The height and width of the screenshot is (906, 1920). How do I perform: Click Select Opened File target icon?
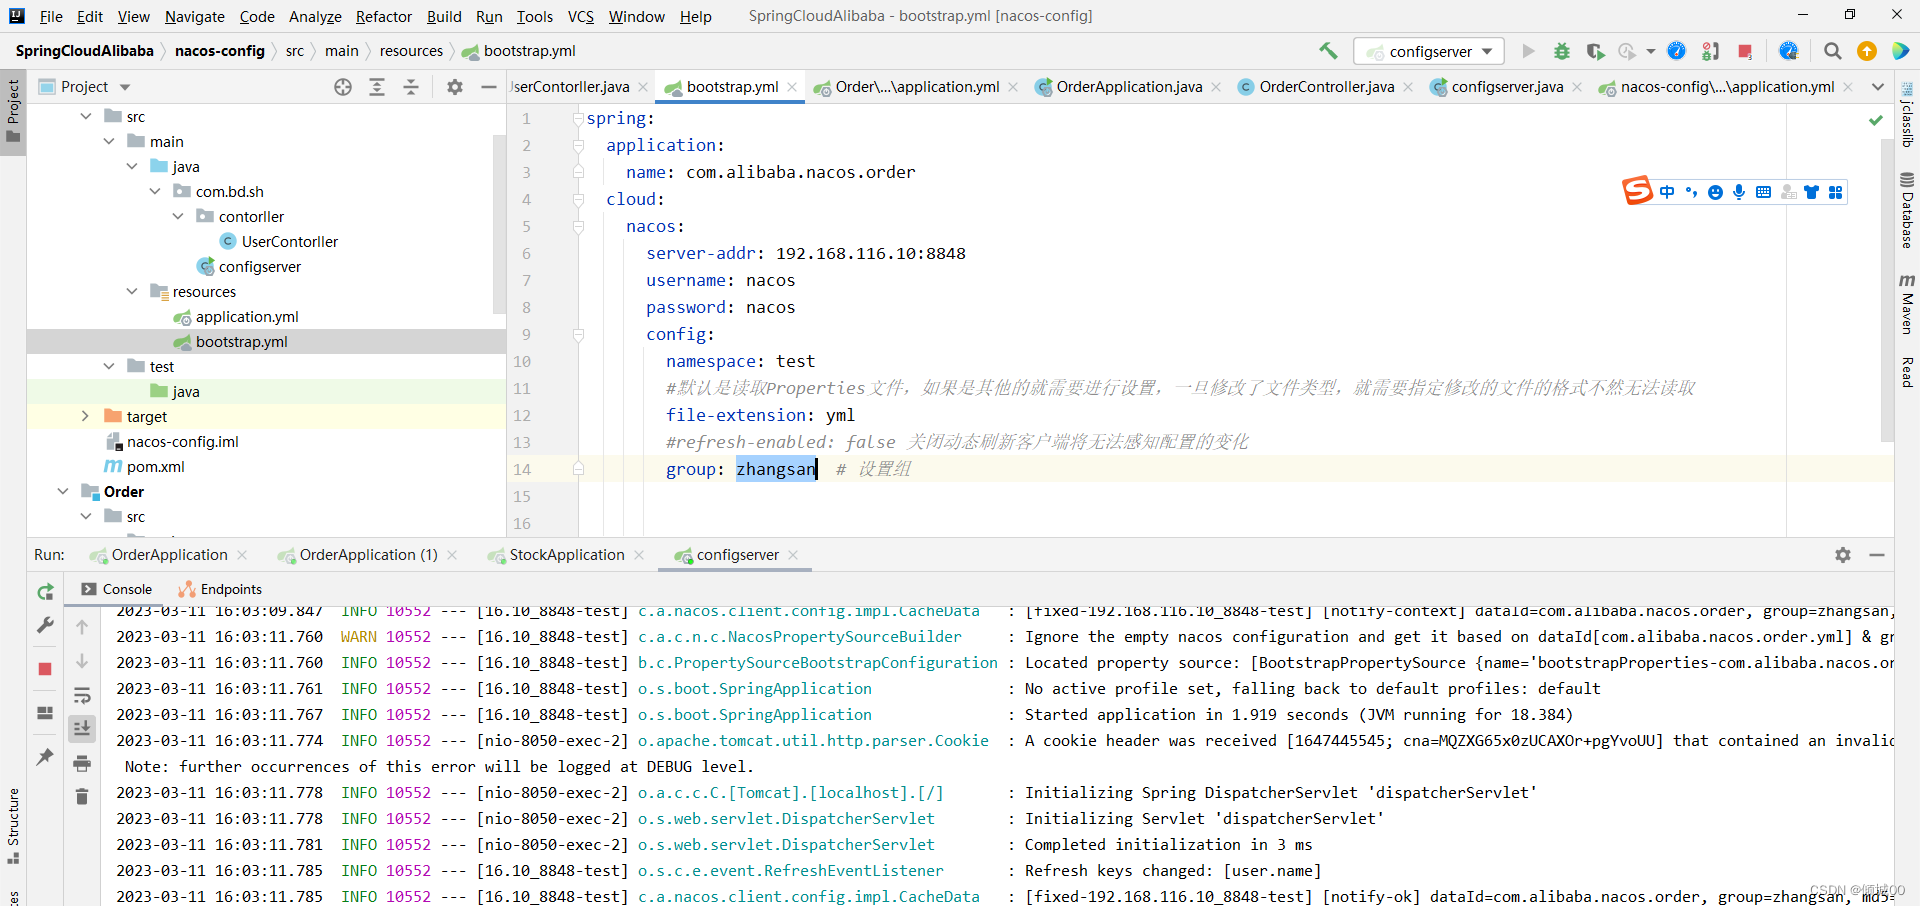tap(343, 87)
